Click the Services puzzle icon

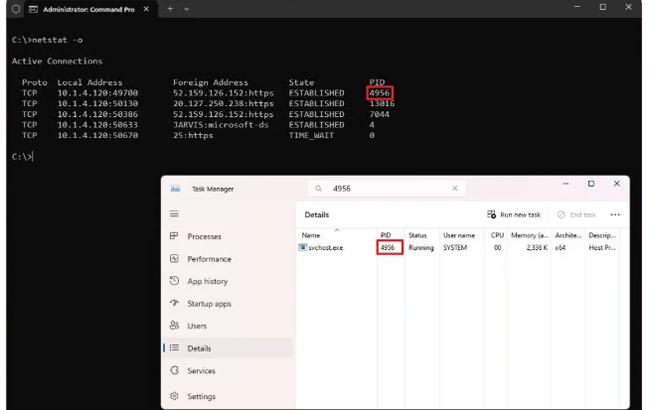click(x=174, y=371)
